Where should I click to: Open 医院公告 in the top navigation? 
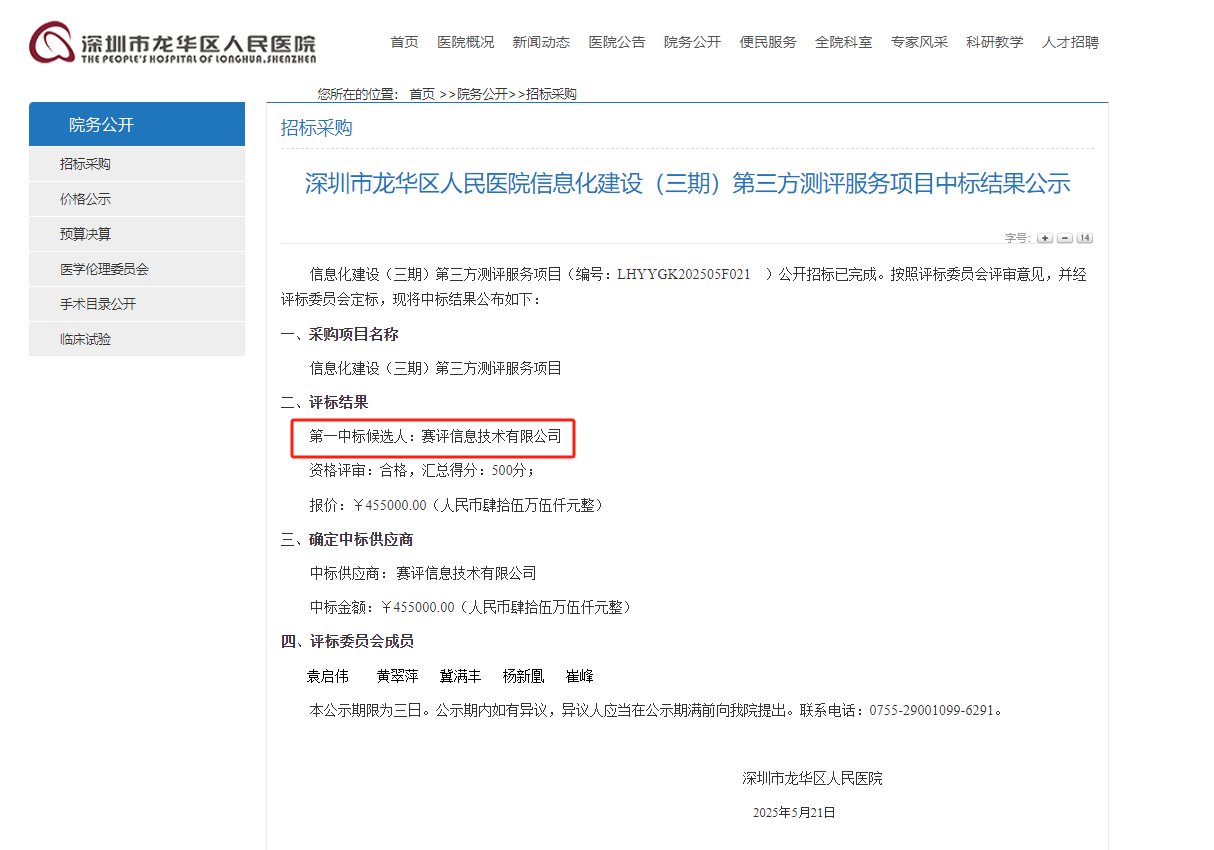click(x=617, y=42)
